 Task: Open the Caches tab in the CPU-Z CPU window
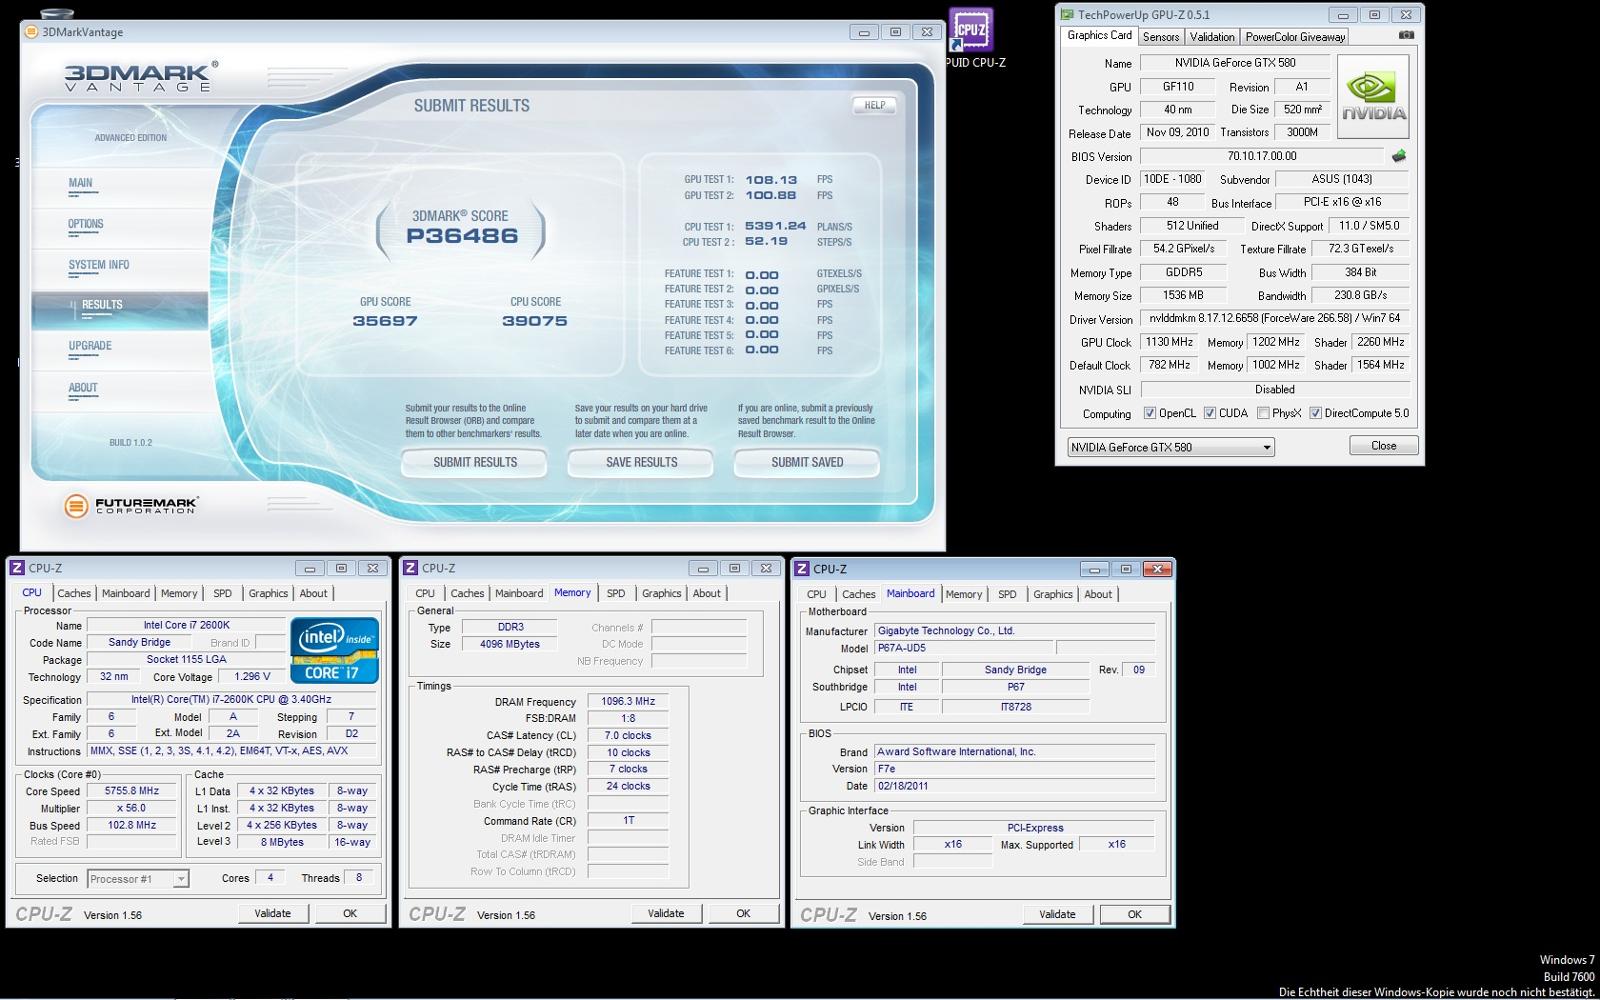coord(73,593)
